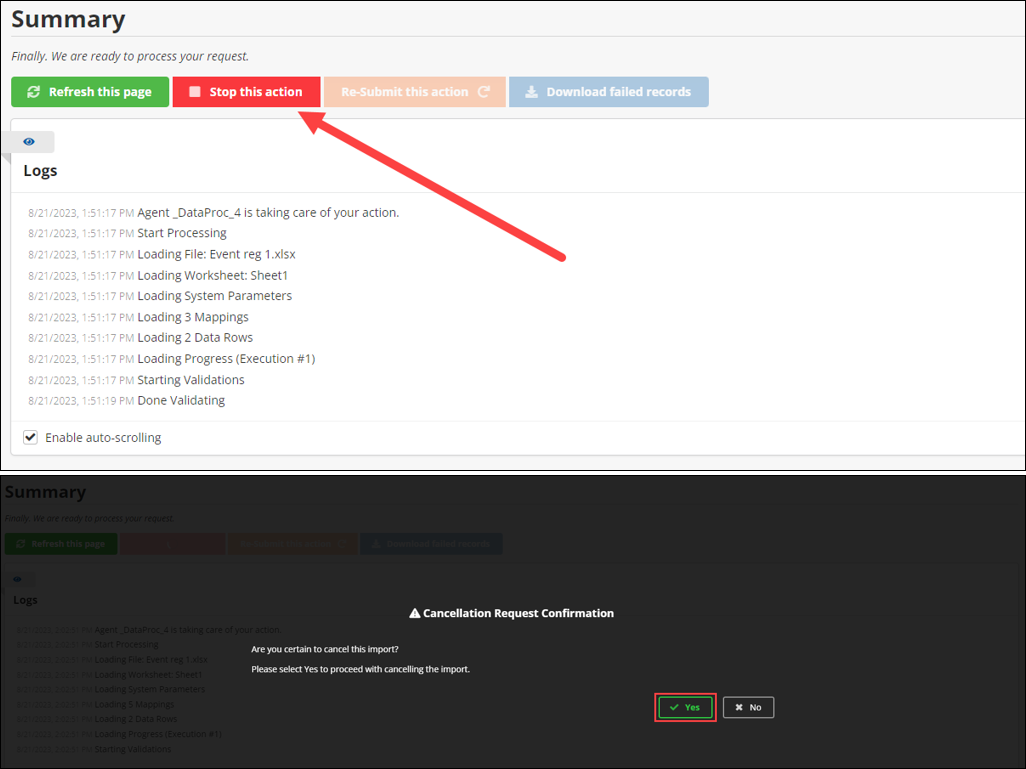Click the Download failed records label
This screenshot has width=1026, height=769.
coord(618,92)
